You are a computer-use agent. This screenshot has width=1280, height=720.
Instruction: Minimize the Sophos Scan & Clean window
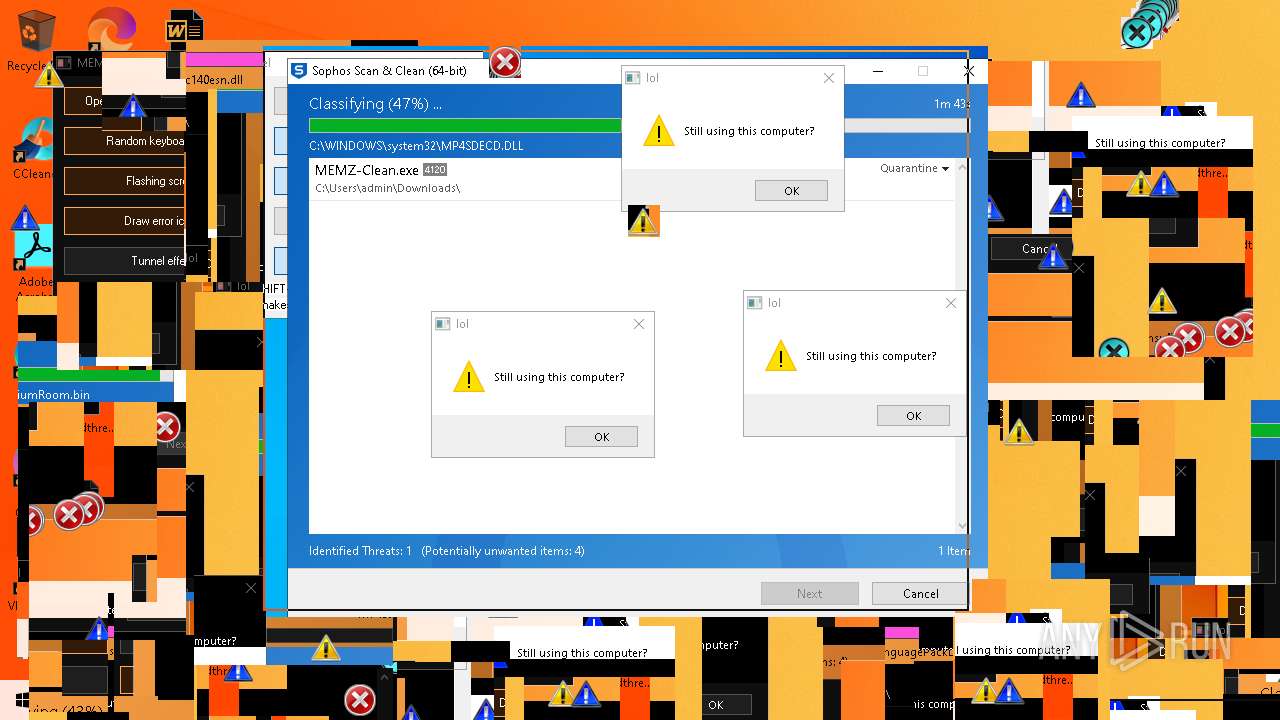(x=877, y=71)
